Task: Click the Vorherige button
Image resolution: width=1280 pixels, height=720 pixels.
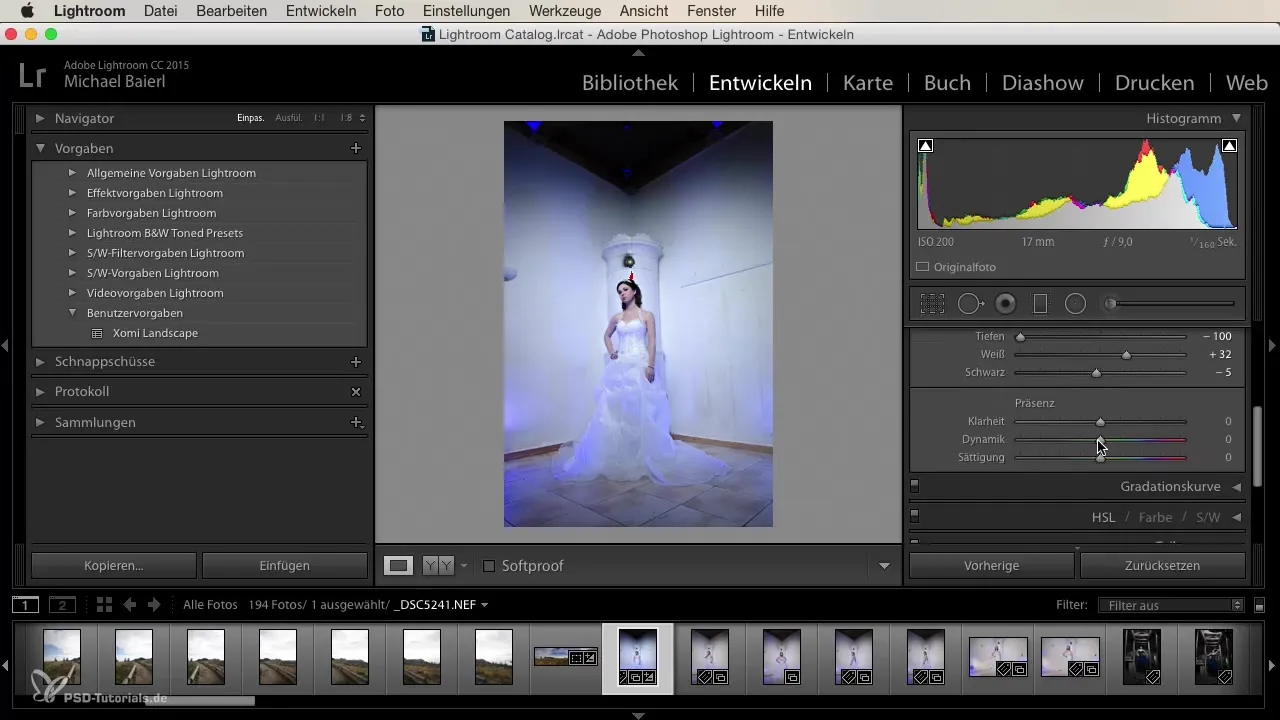Action: (x=991, y=566)
